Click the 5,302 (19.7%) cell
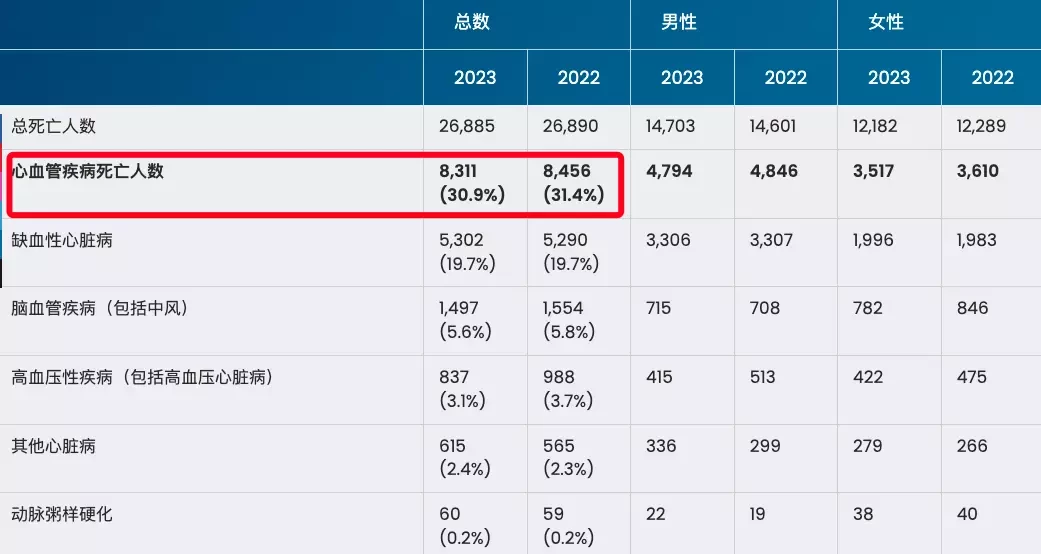This screenshot has height=554, width=1041. tap(467, 252)
